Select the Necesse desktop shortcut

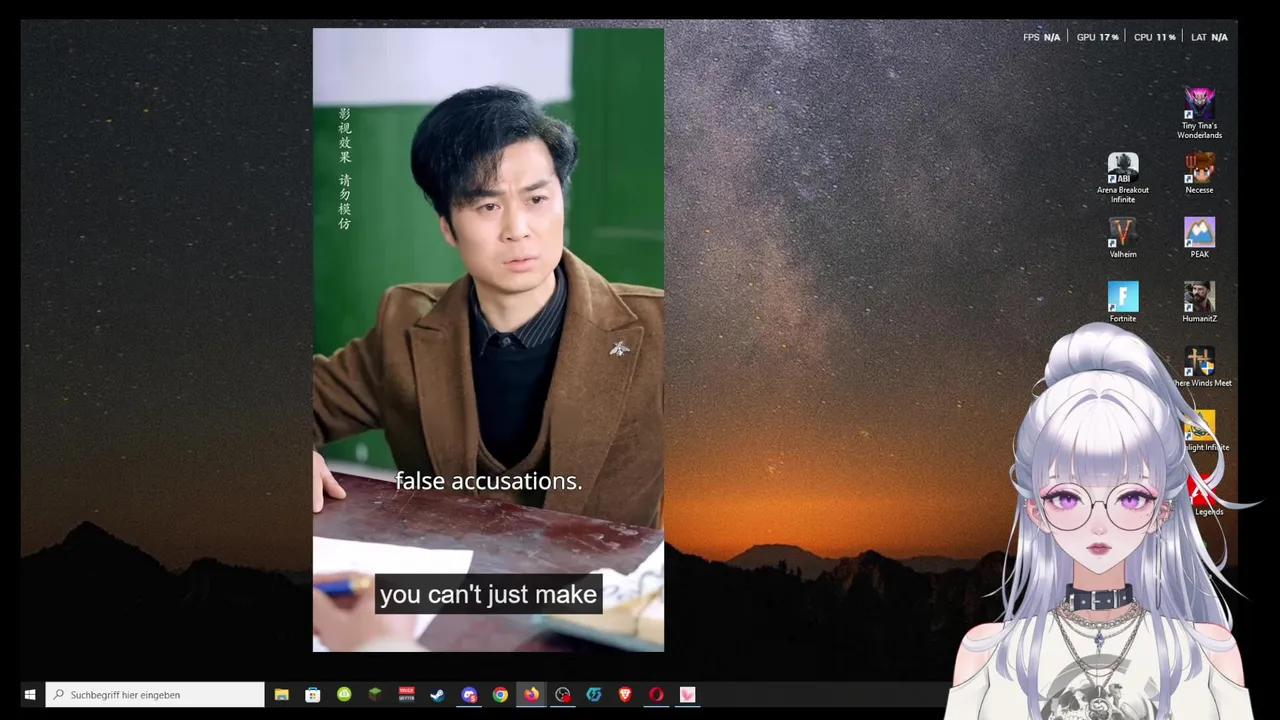1200,174
